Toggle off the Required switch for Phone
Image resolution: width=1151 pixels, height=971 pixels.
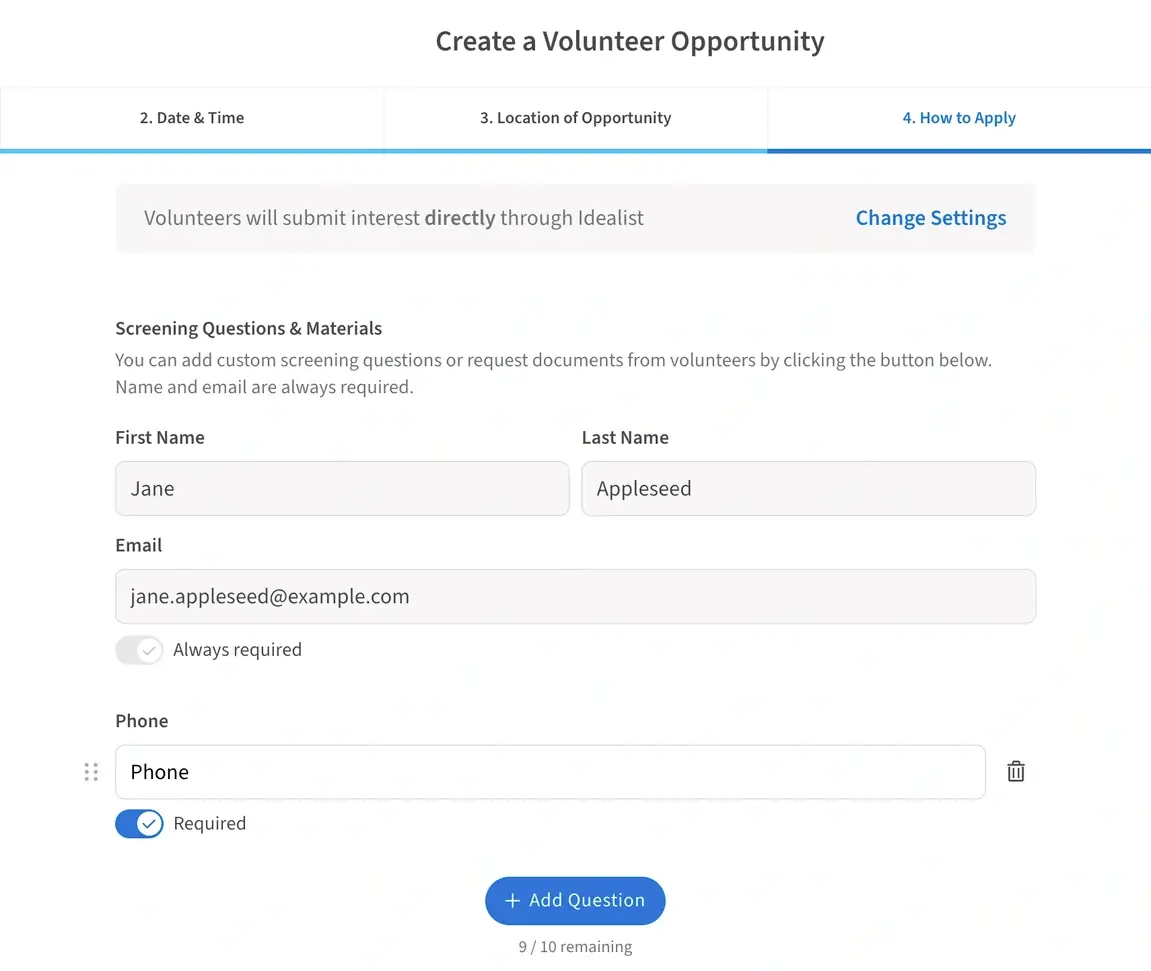(x=139, y=823)
